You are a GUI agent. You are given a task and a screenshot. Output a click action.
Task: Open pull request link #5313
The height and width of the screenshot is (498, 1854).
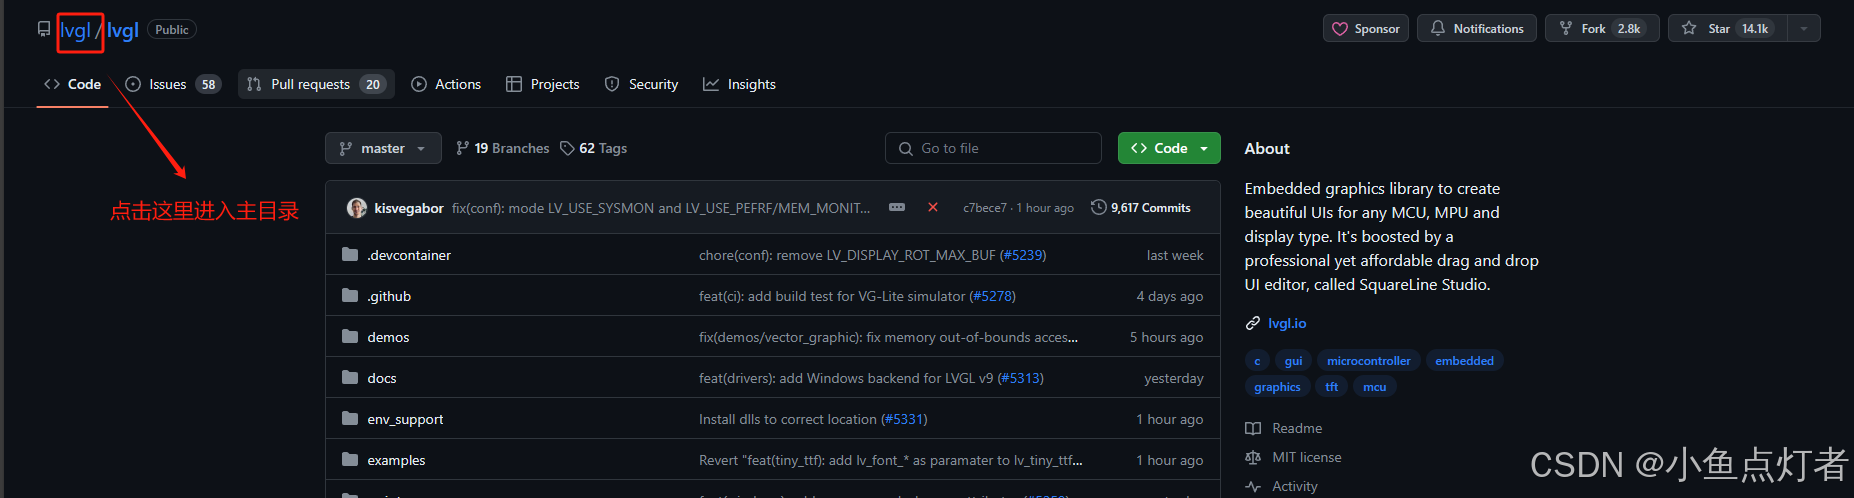(x=1020, y=378)
